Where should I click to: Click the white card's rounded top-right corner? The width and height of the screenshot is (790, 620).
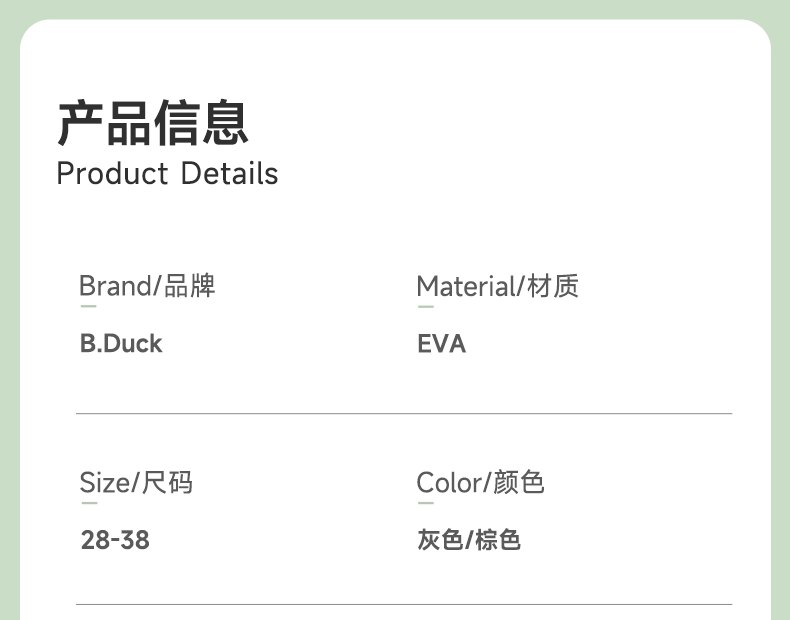tap(755, 35)
